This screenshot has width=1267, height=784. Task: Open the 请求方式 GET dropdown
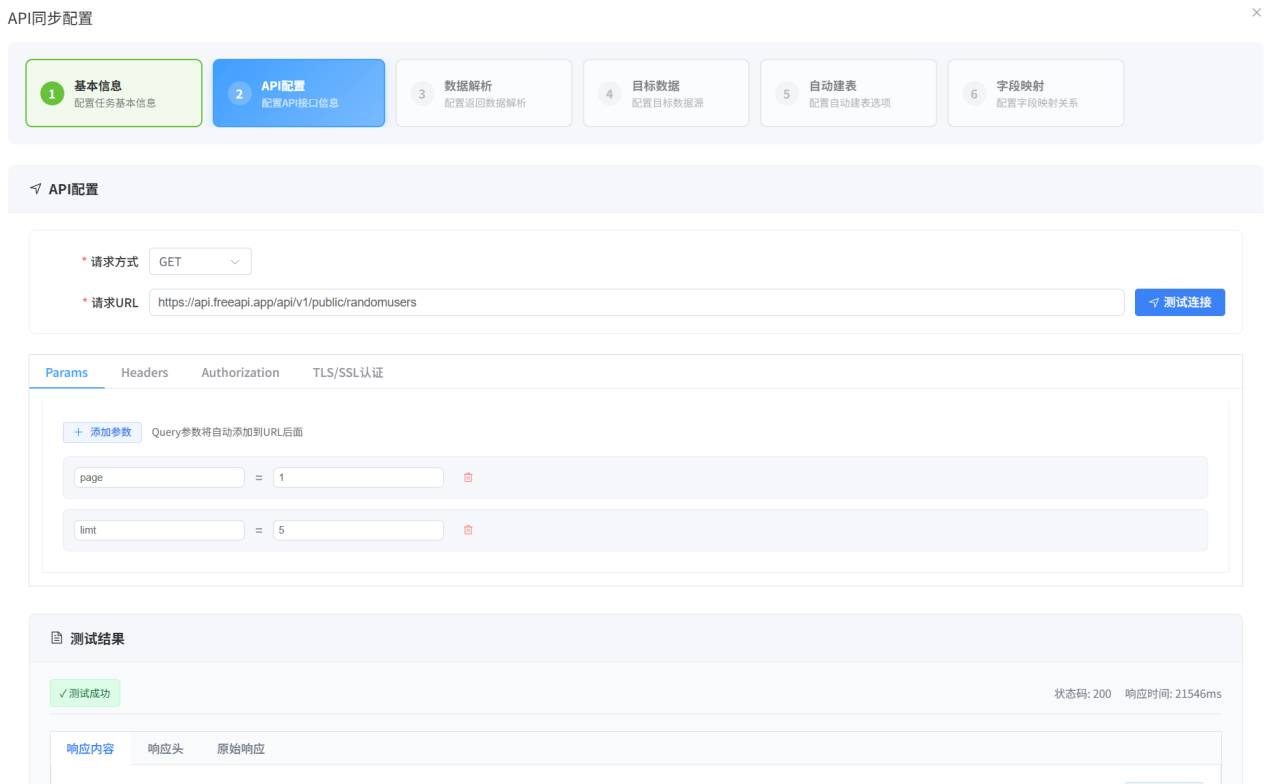(200, 262)
